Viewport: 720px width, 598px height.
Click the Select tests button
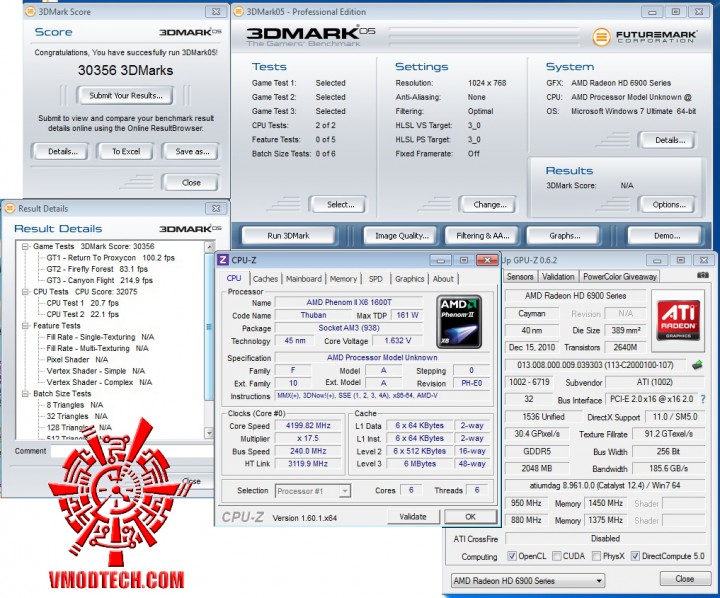340,205
